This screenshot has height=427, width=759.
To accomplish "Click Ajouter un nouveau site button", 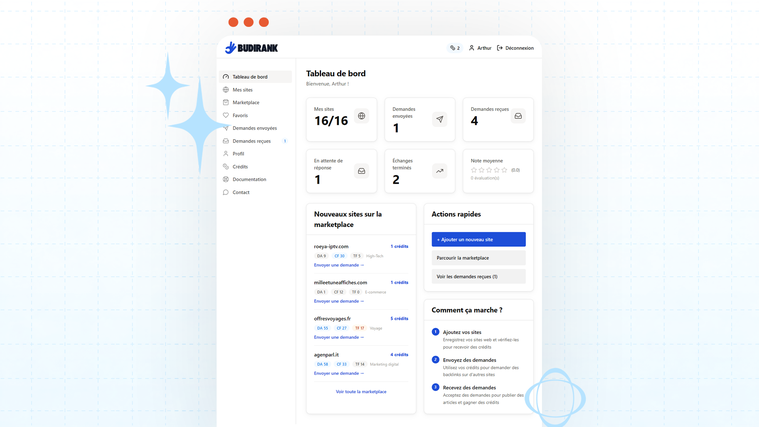I will click(x=479, y=239).
